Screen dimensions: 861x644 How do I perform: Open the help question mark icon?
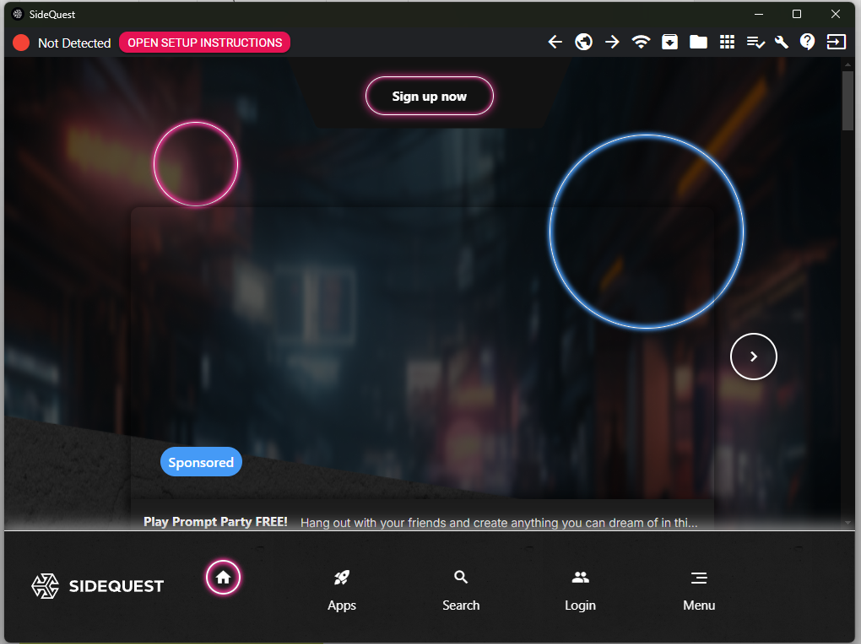tap(807, 42)
